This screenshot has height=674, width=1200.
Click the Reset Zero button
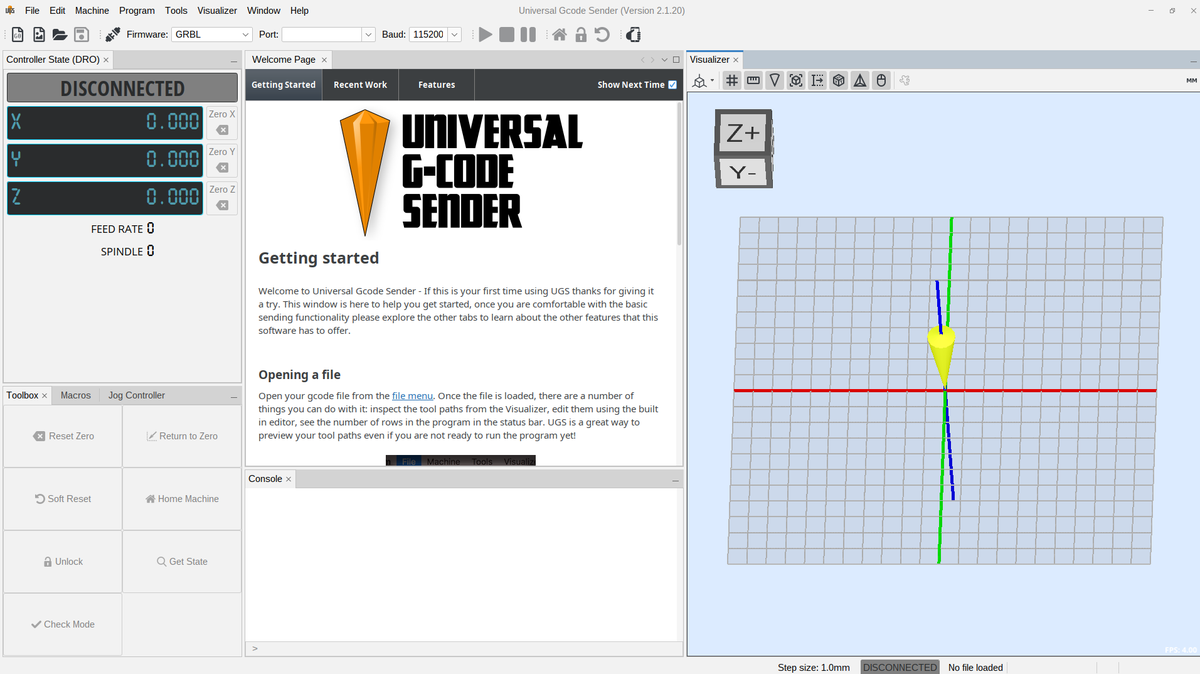(63, 436)
